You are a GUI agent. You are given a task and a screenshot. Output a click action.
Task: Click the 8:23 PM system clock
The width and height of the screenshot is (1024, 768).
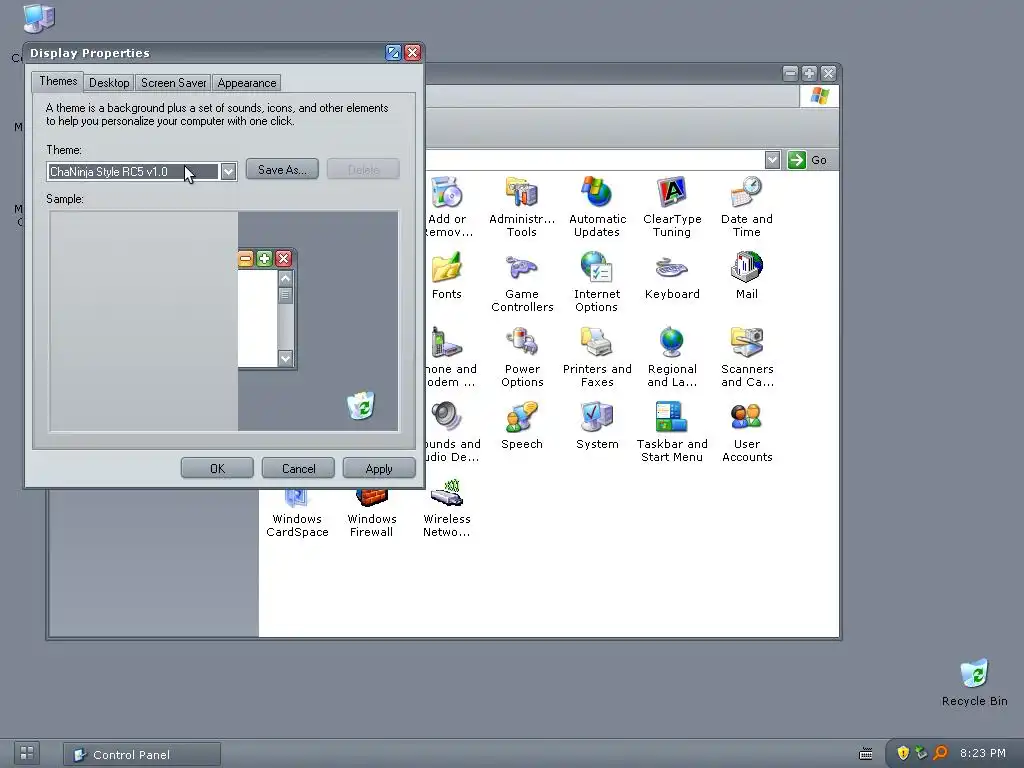tap(982, 753)
